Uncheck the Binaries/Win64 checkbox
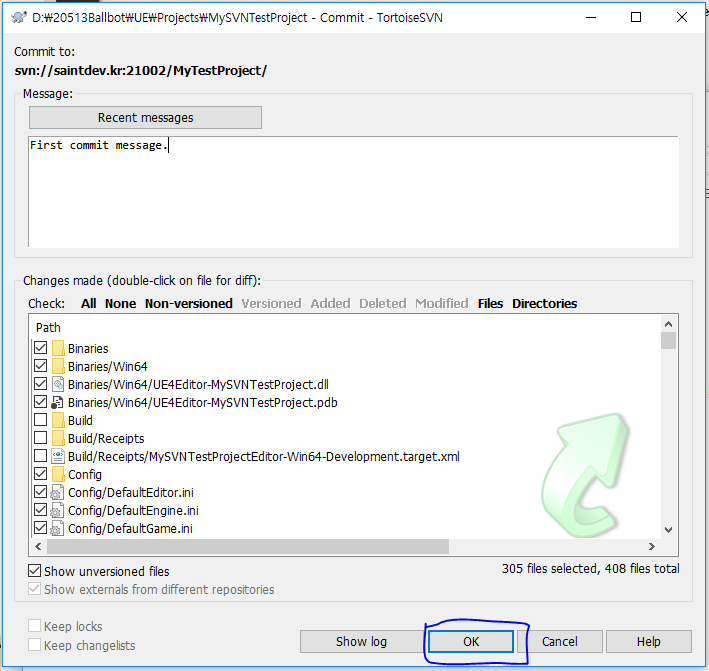 40,366
